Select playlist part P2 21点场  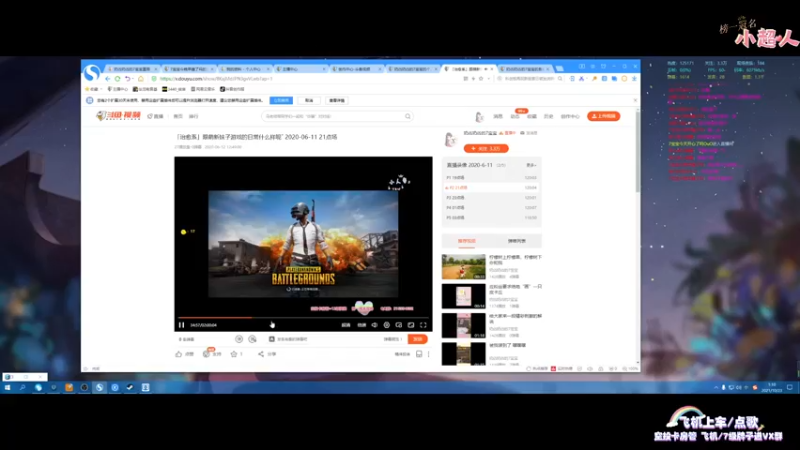pos(491,187)
